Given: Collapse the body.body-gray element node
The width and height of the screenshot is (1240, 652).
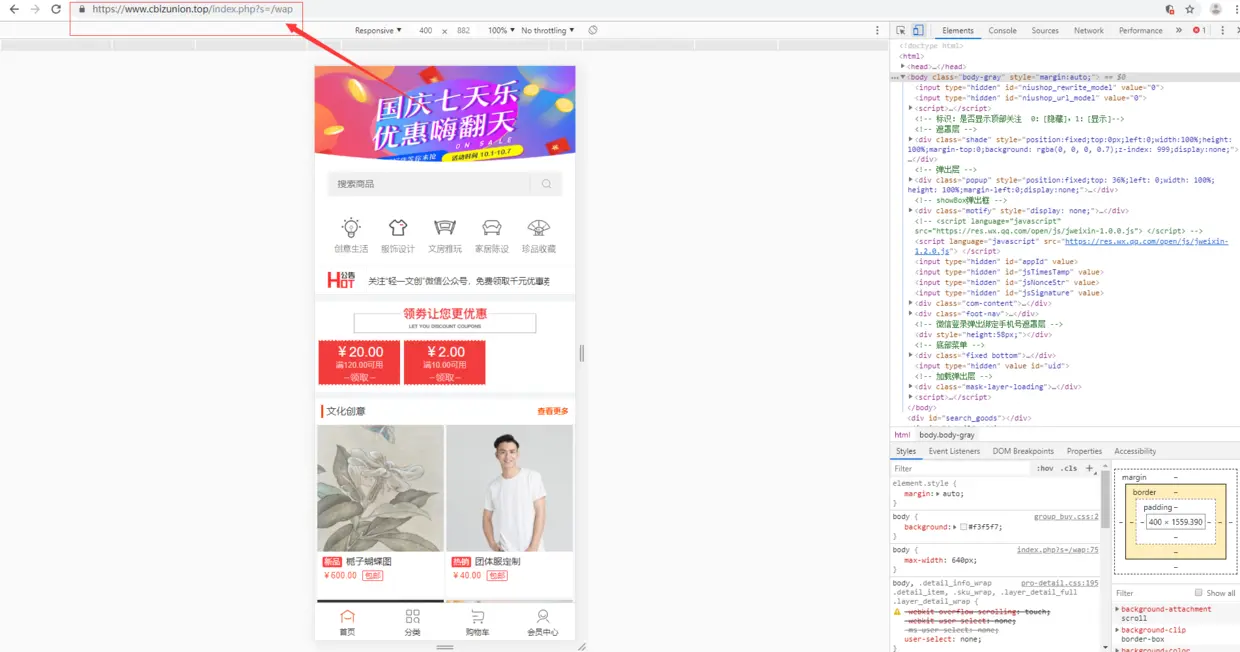Looking at the screenshot, I should (903, 77).
